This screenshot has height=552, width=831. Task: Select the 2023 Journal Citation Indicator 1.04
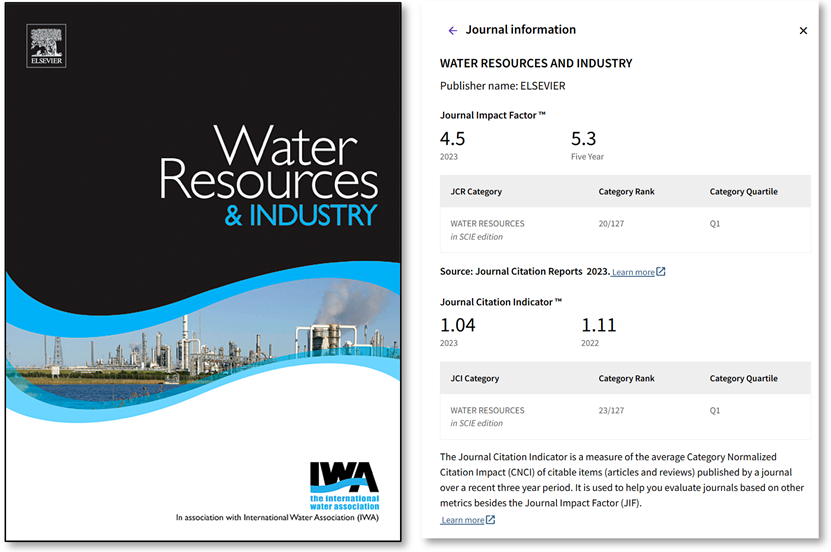458,325
